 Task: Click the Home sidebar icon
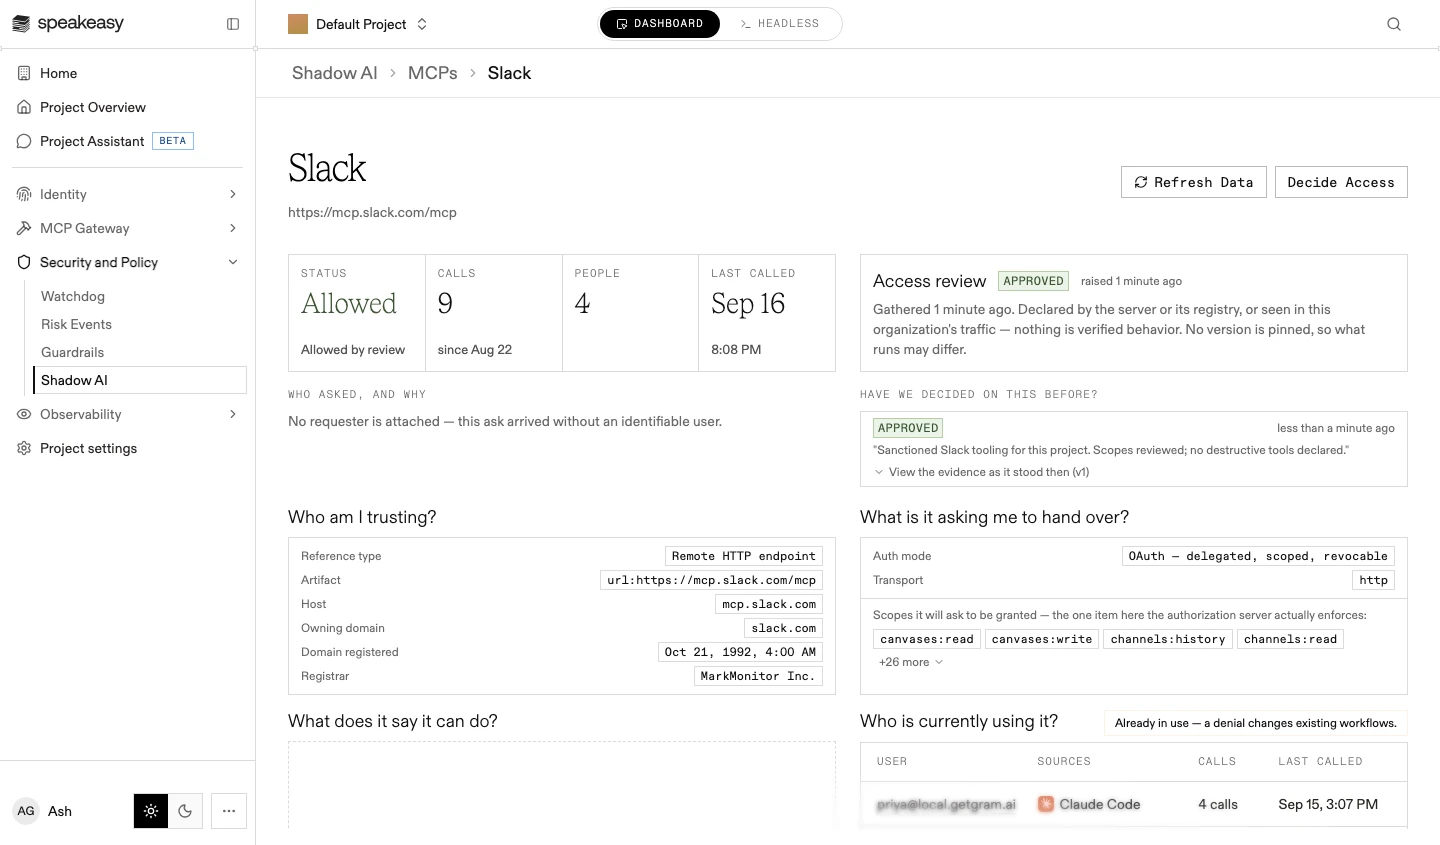24,73
